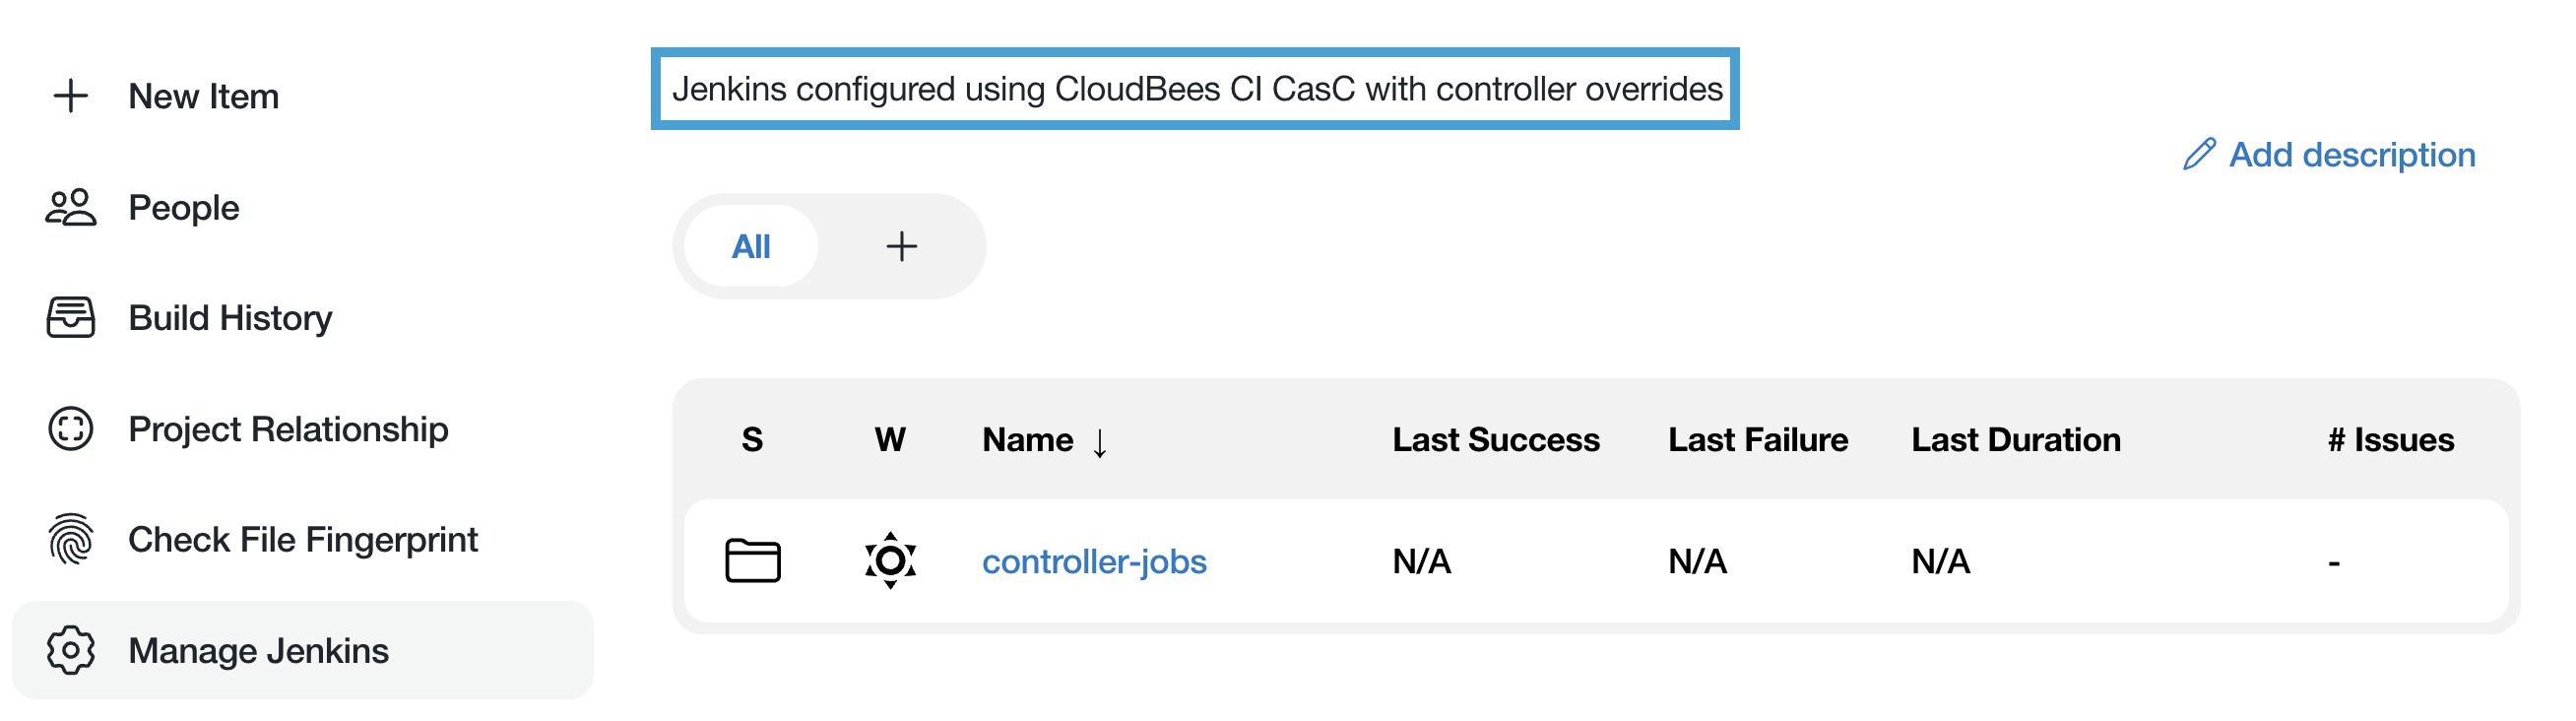Image resolution: width=2576 pixels, height=721 pixels.
Task: Open the Build History page
Action: (x=230, y=318)
